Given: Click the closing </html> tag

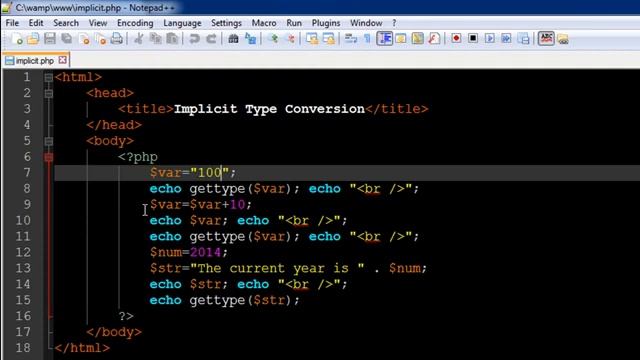Looking at the screenshot, I should (82, 348).
